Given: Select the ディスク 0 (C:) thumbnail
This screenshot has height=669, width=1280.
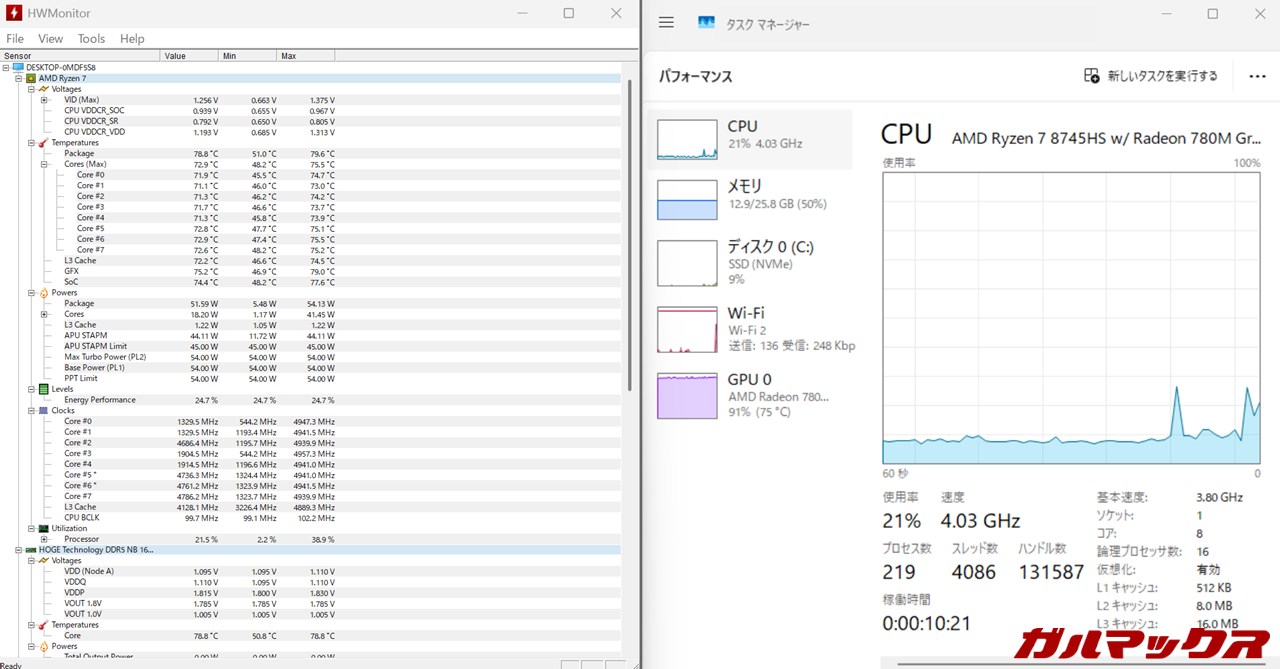Looking at the screenshot, I should 687,263.
